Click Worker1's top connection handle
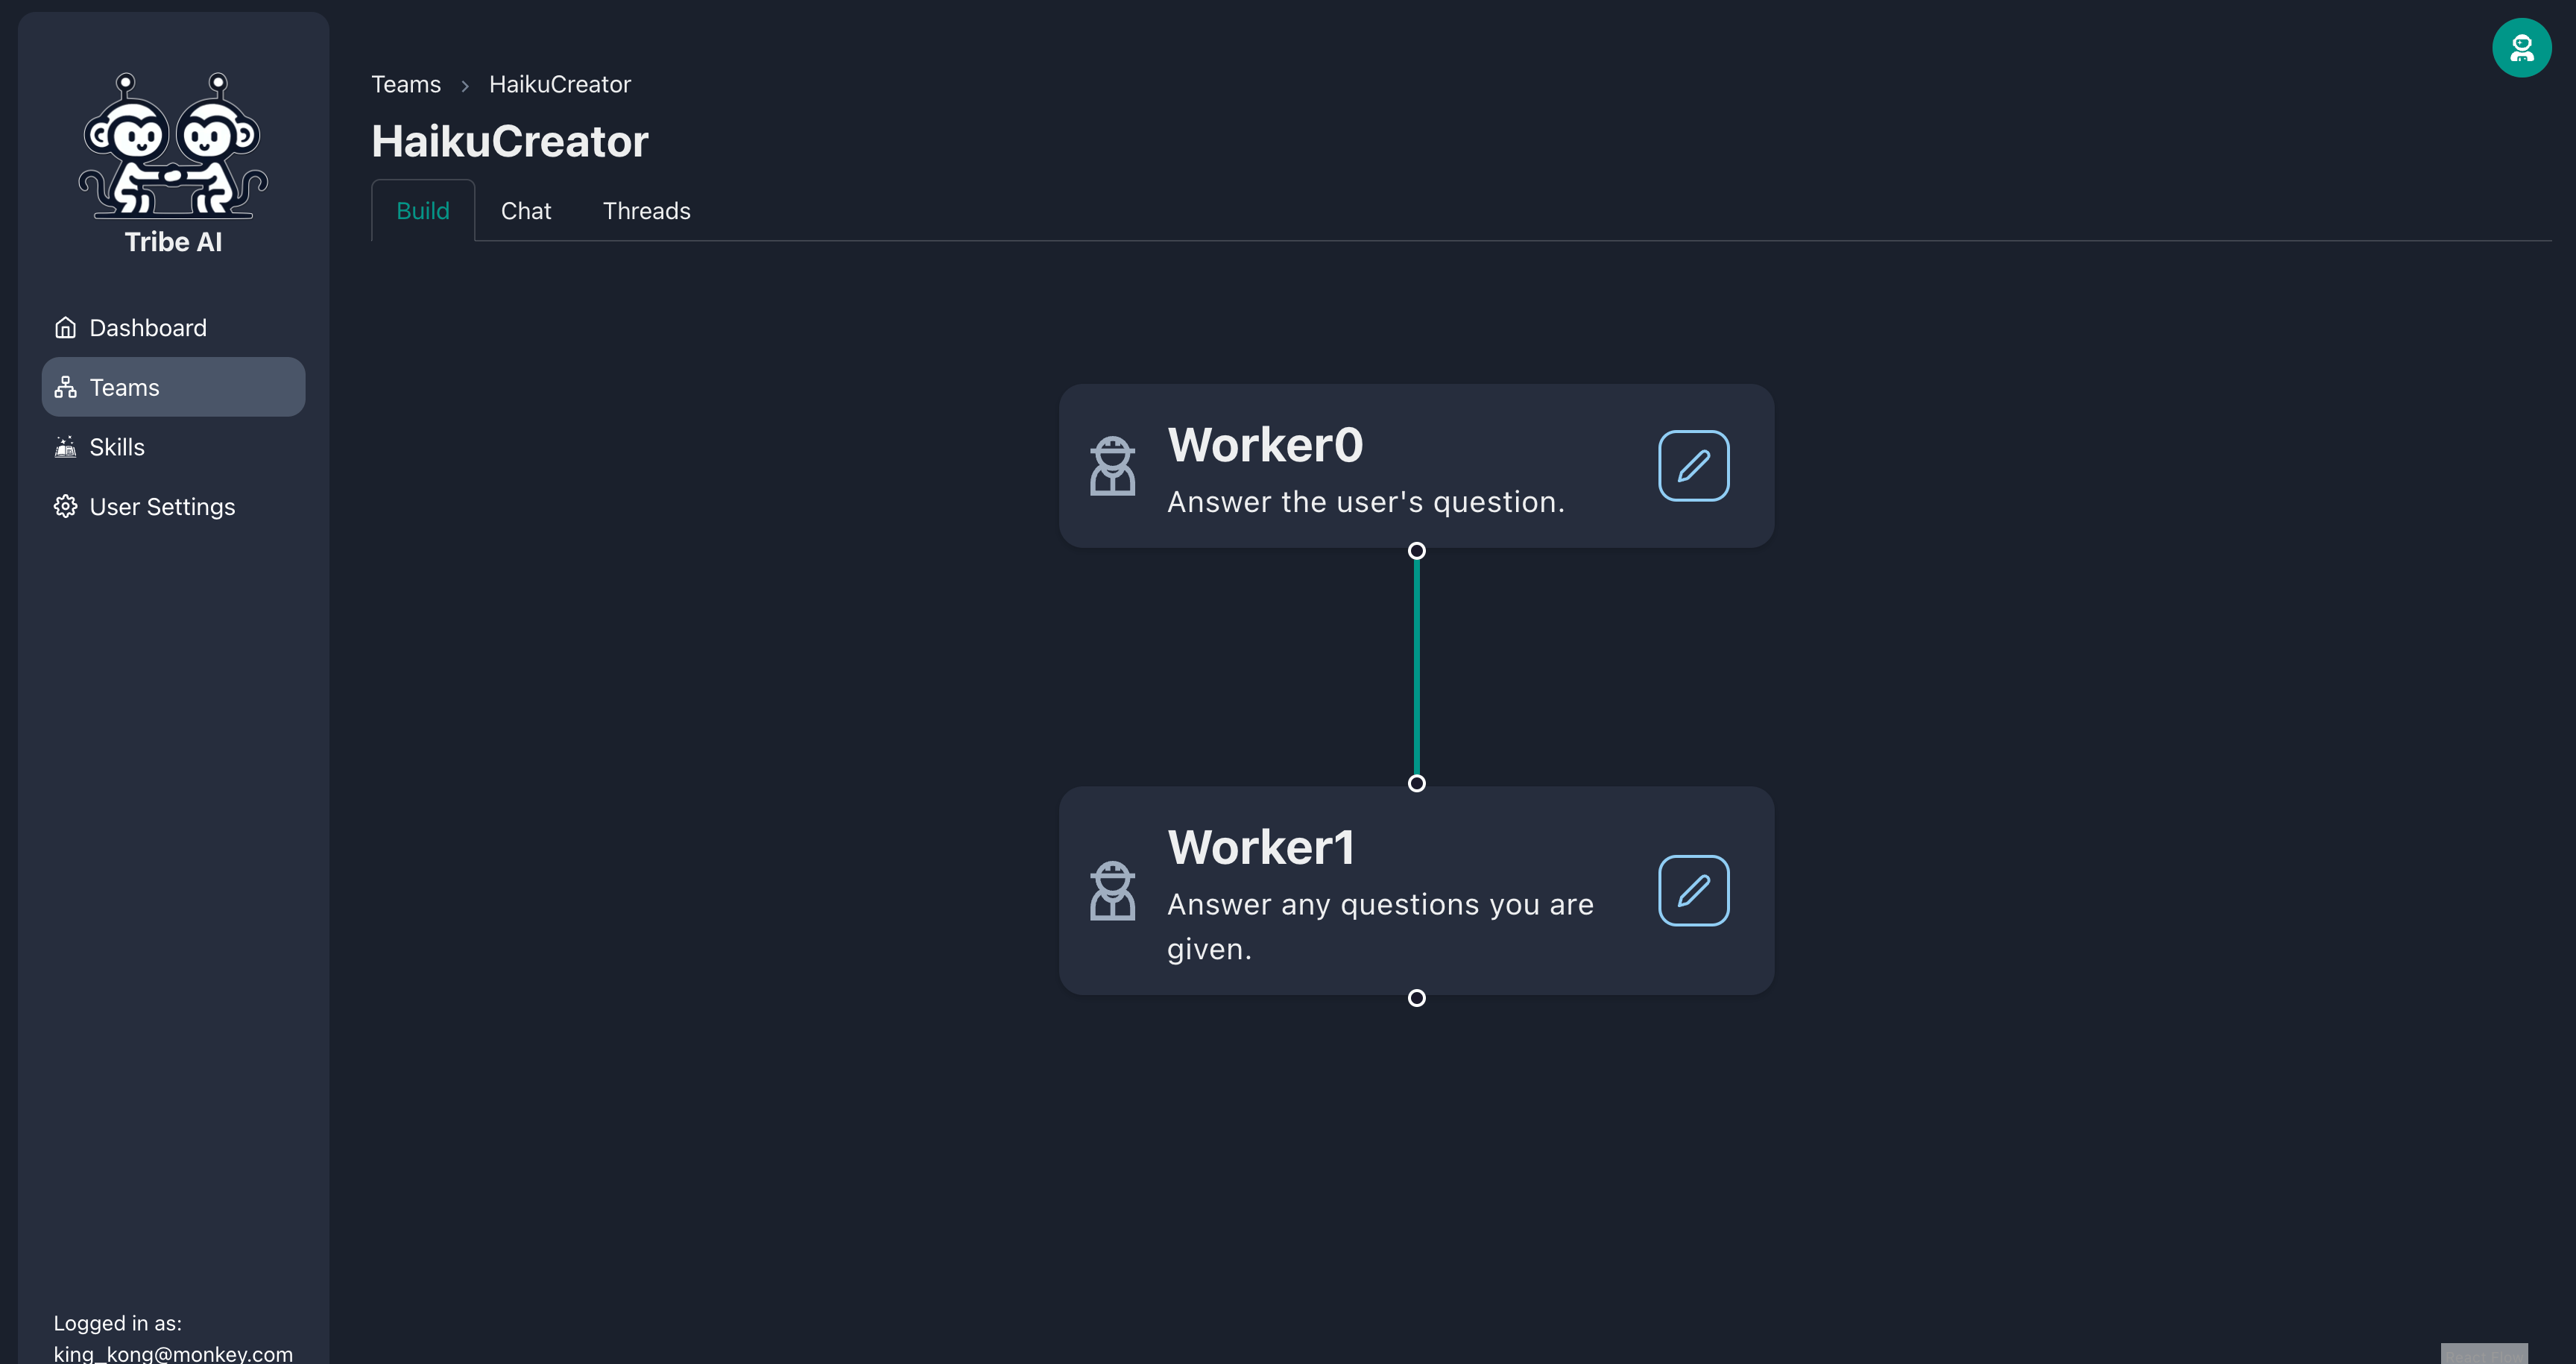The image size is (2576, 1364). (1416, 783)
